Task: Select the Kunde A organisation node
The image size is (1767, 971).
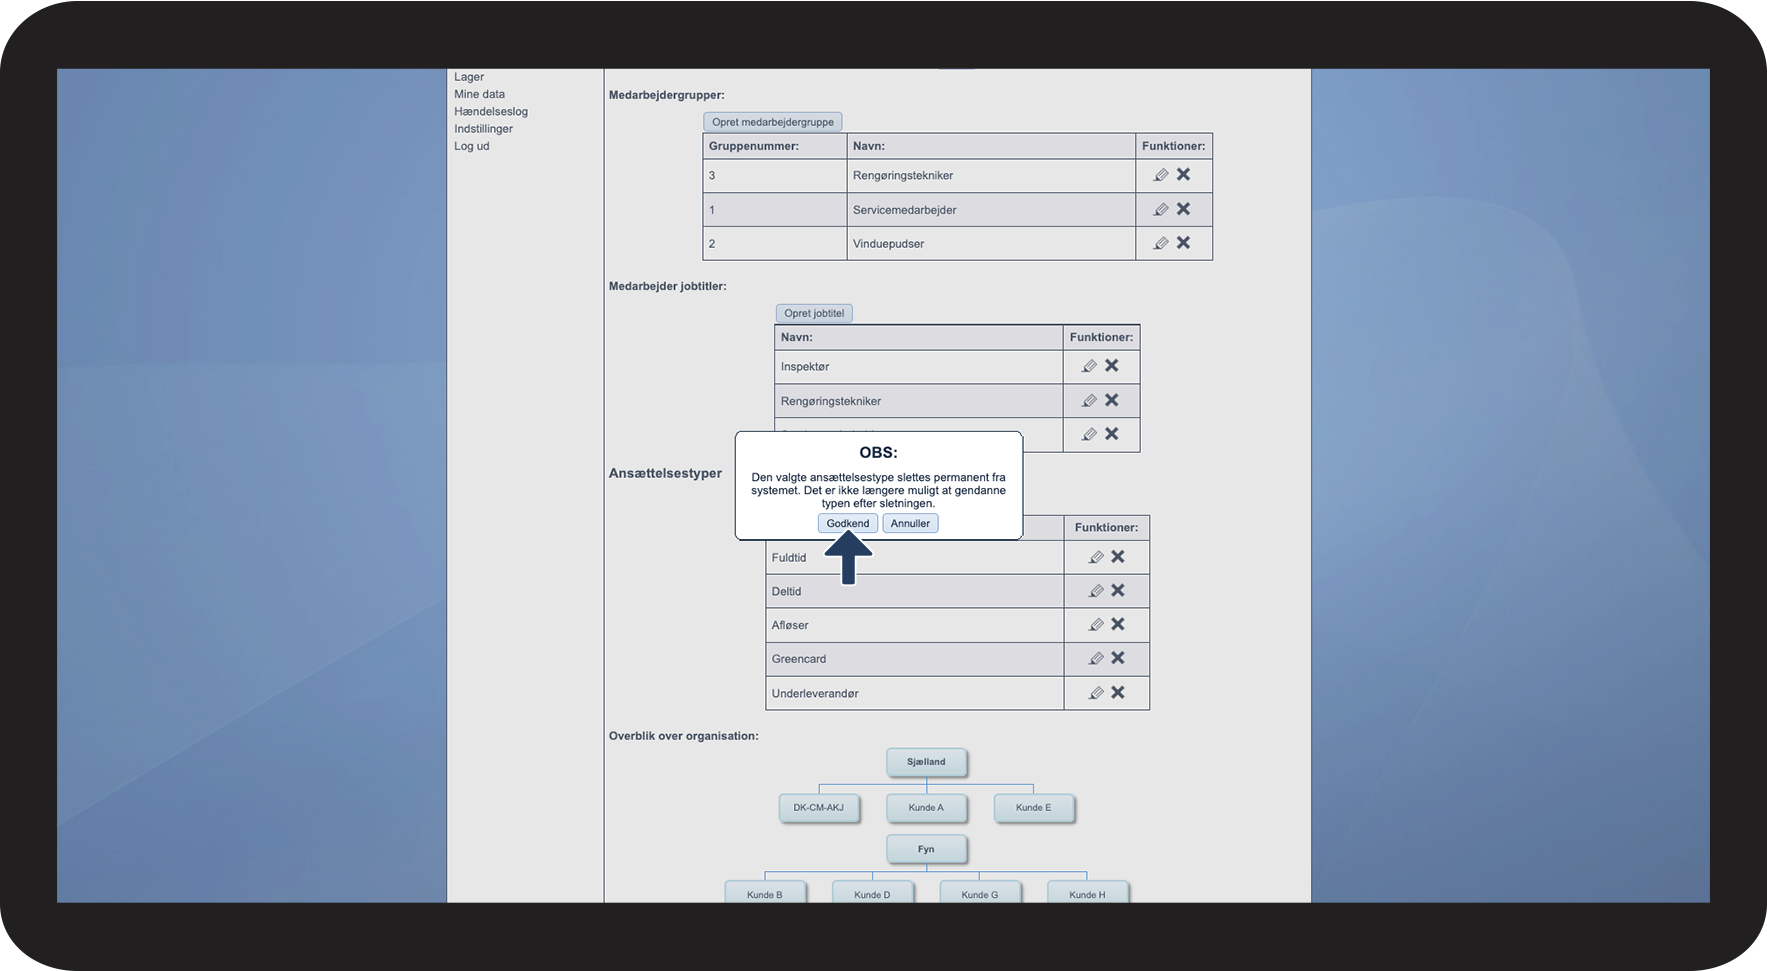Action: pos(926,808)
